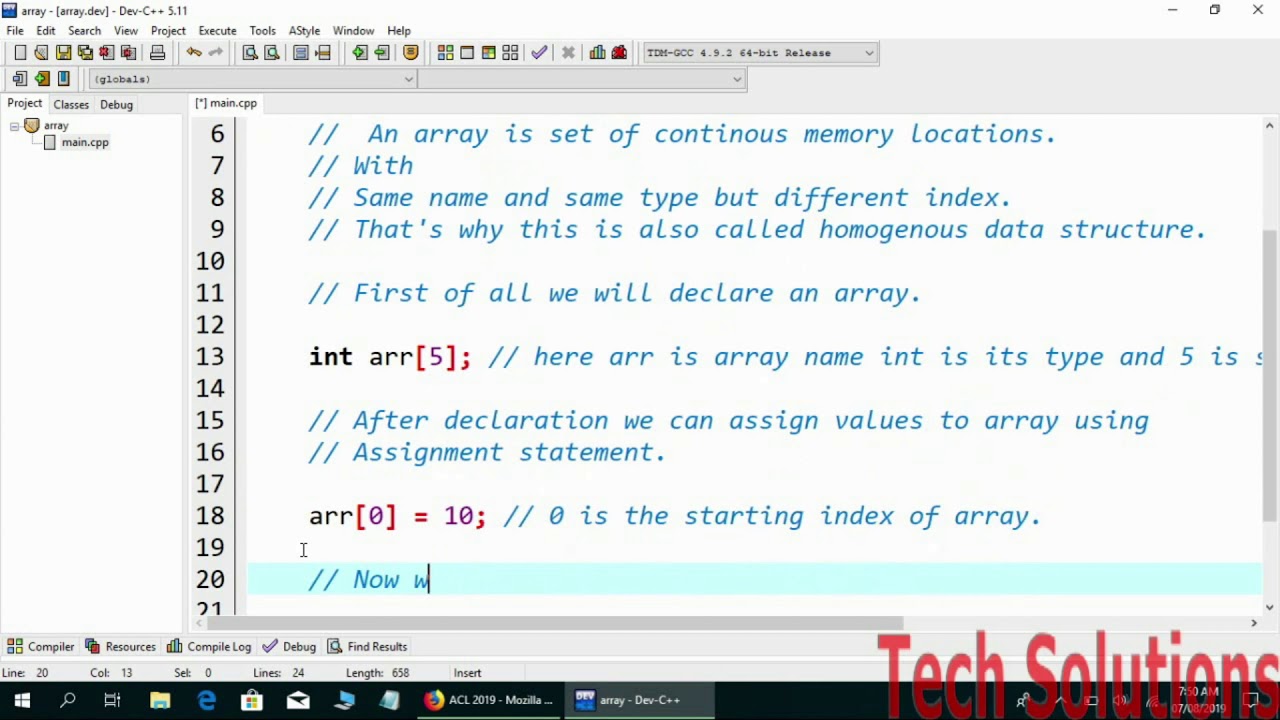Open the Resources bottom panel tab
Image resolution: width=1280 pixels, height=720 pixels.
(120, 647)
